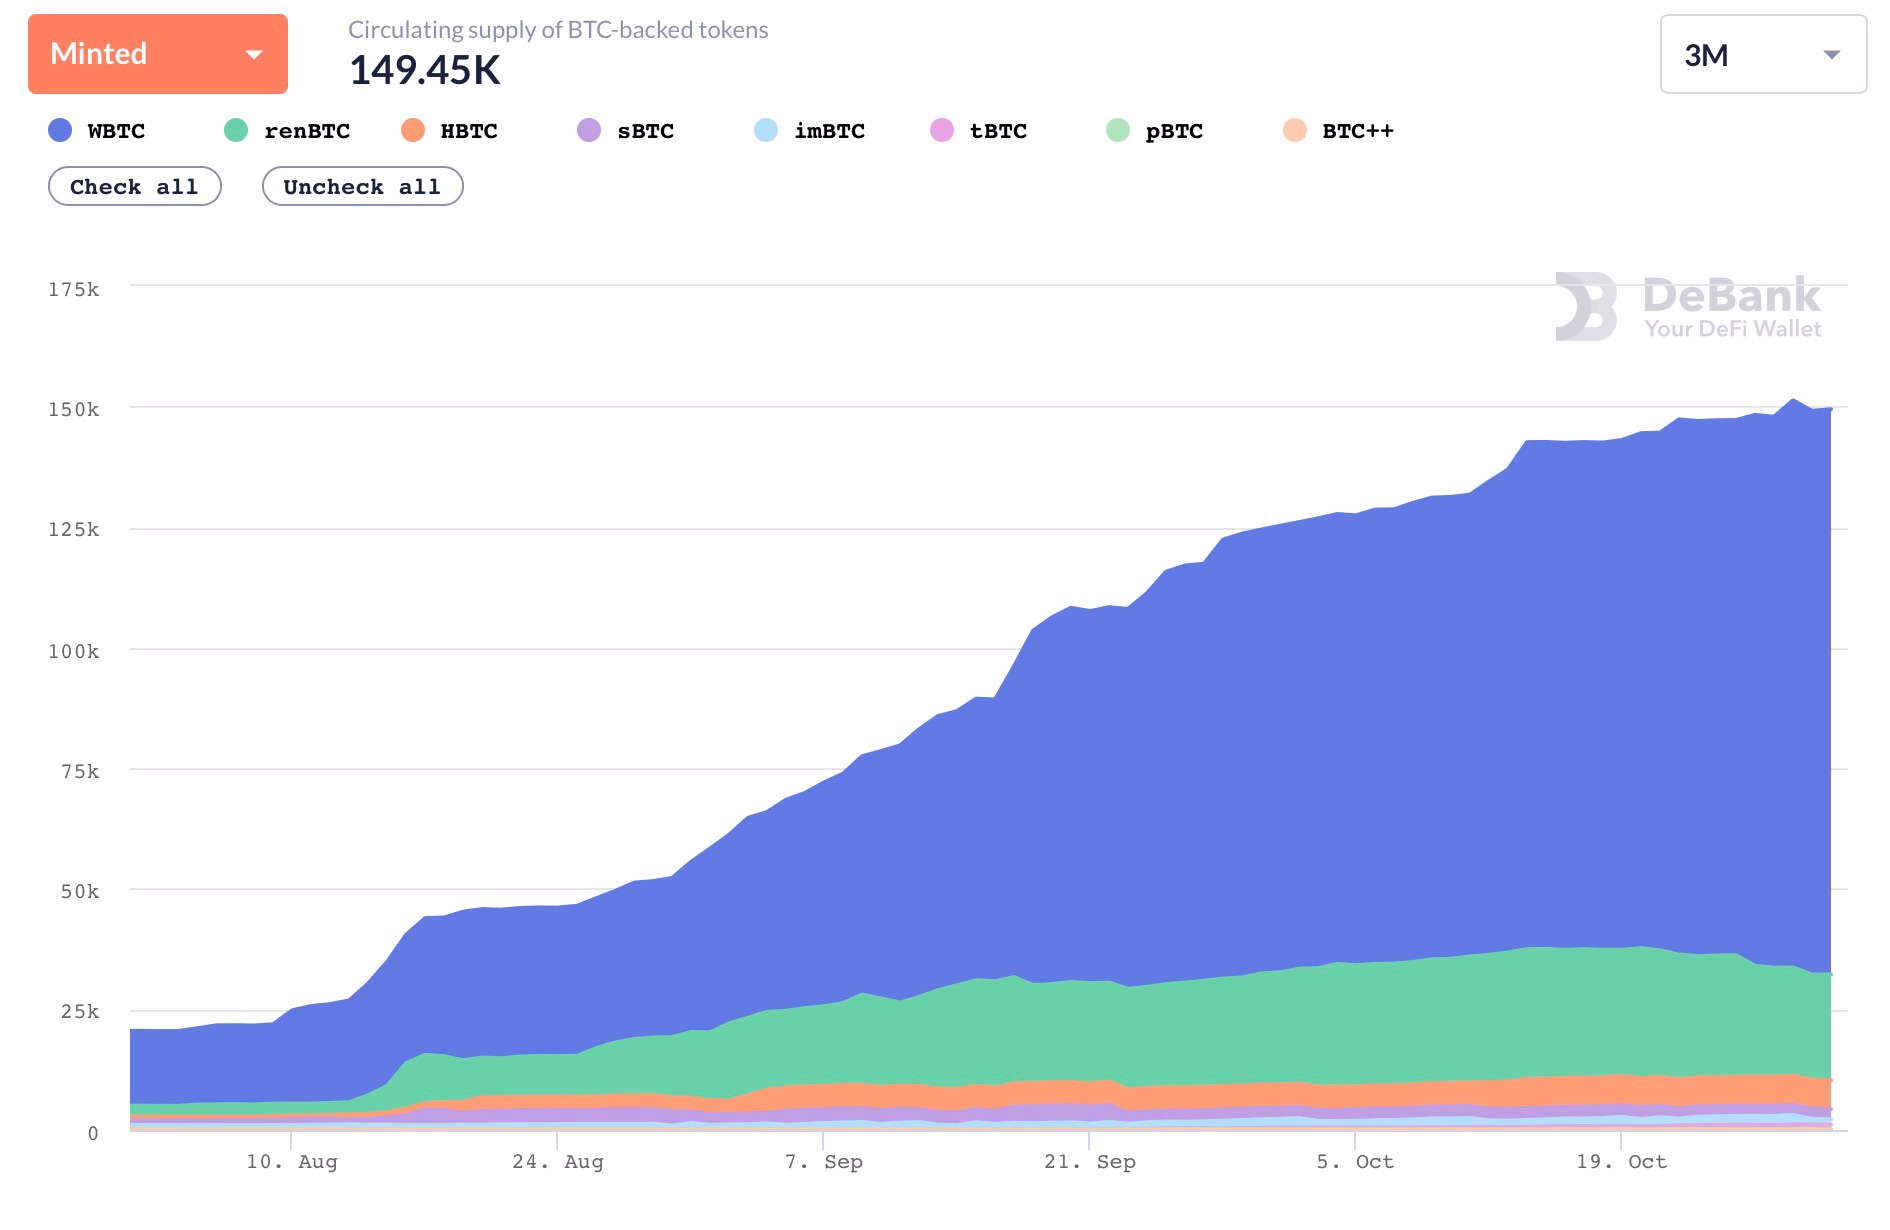Toggle the sBTC series legend

pyautogui.click(x=626, y=131)
